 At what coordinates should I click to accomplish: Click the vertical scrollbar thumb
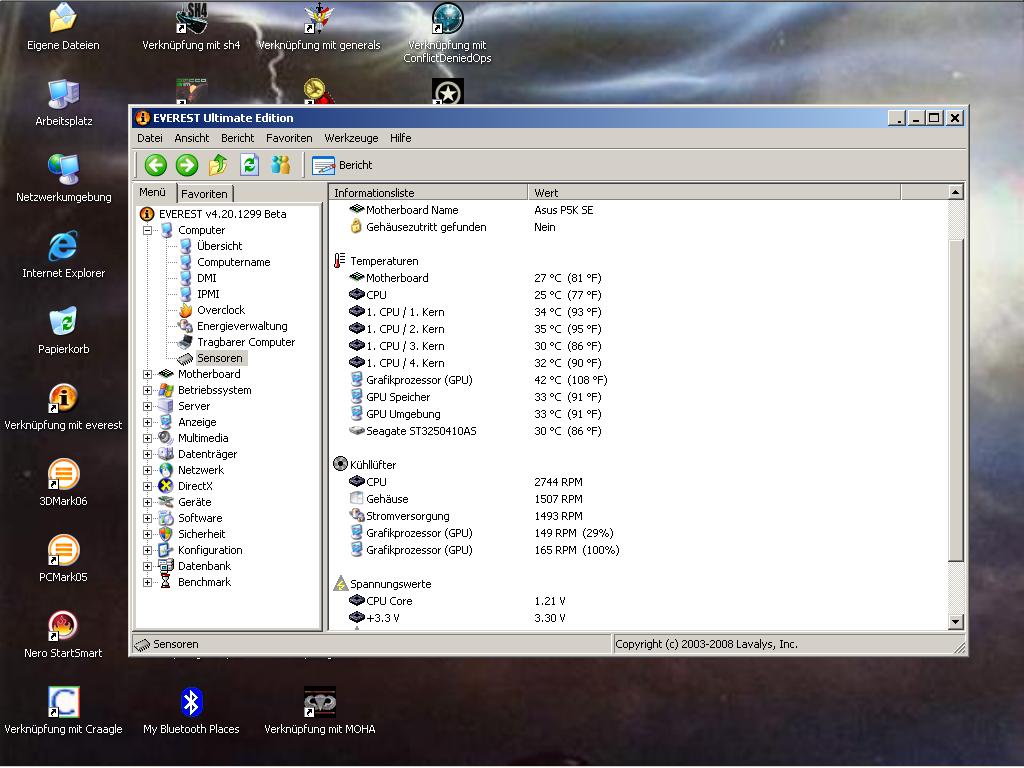pyautogui.click(x=955, y=400)
